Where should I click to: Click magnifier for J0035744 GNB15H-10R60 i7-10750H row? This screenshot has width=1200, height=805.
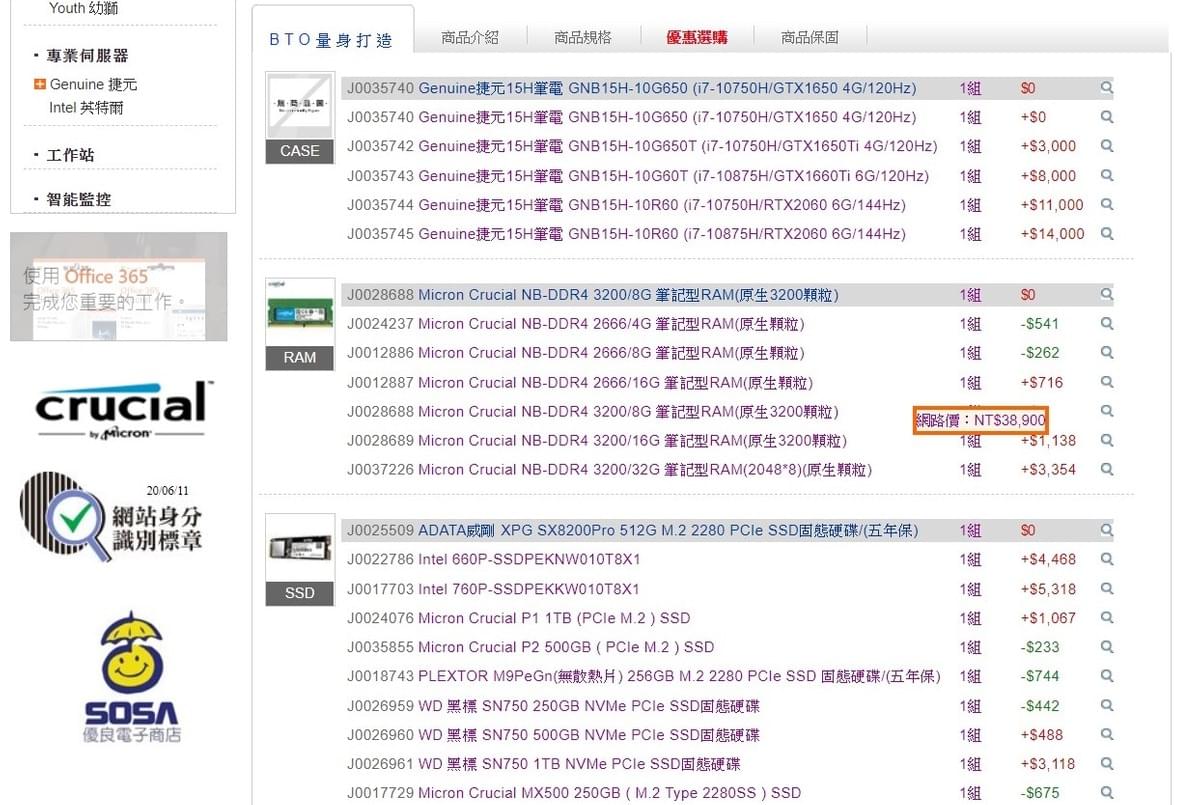click(x=1107, y=204)
